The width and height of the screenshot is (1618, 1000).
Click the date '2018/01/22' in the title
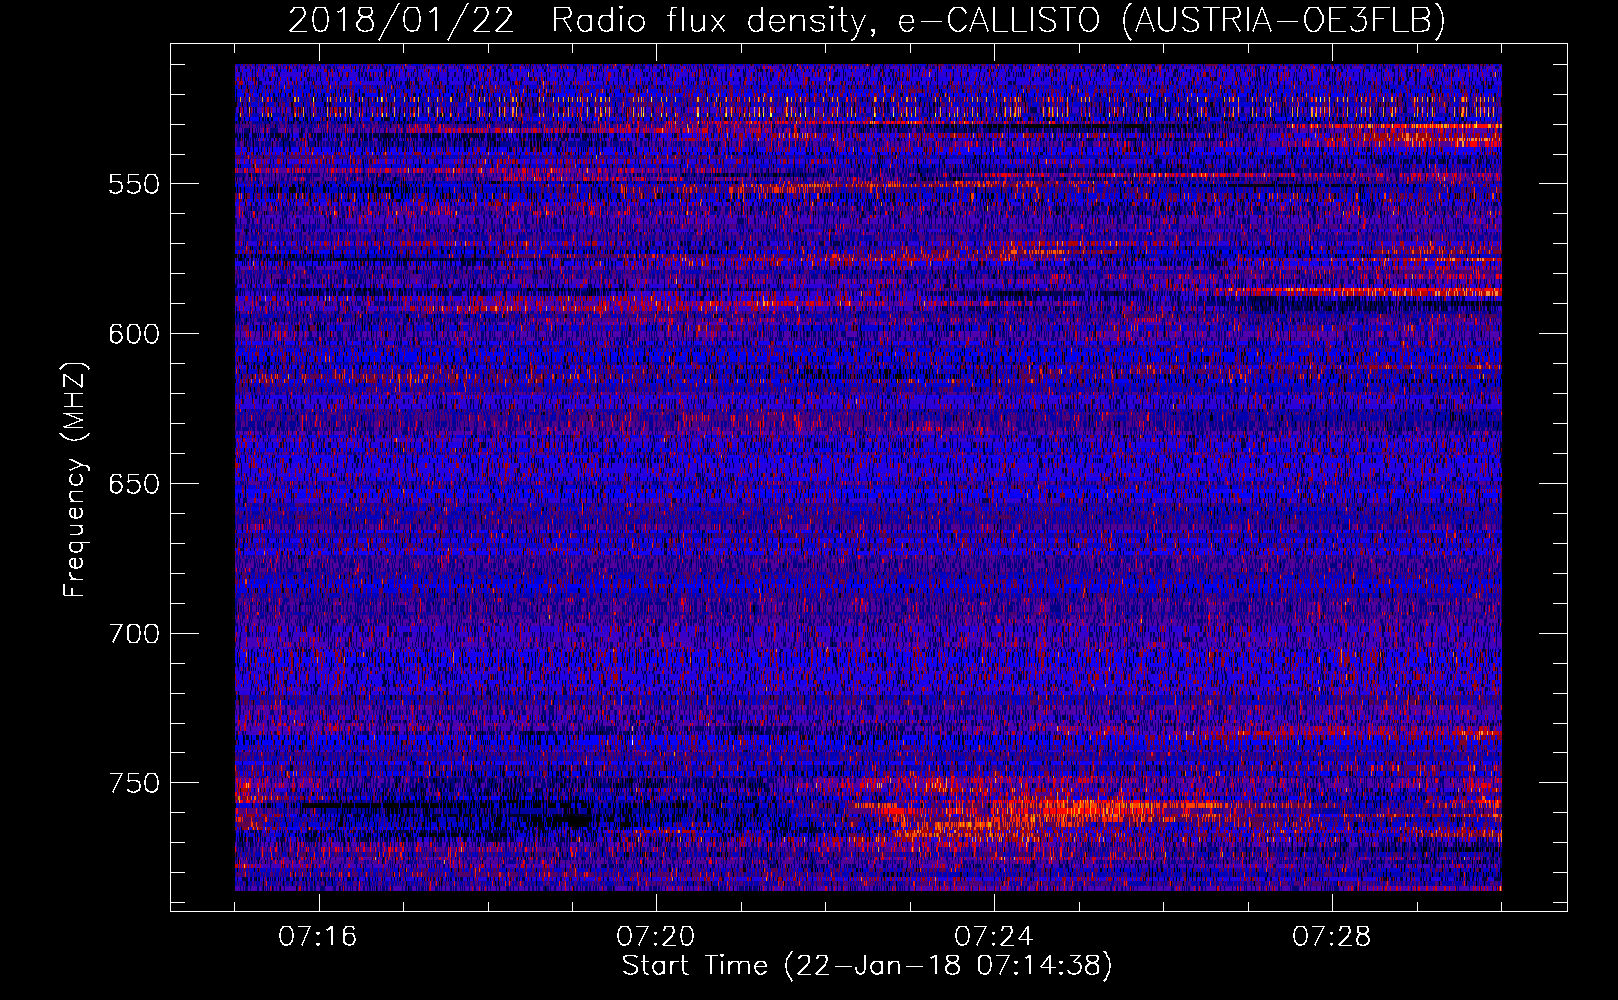(x=401, y=20)
